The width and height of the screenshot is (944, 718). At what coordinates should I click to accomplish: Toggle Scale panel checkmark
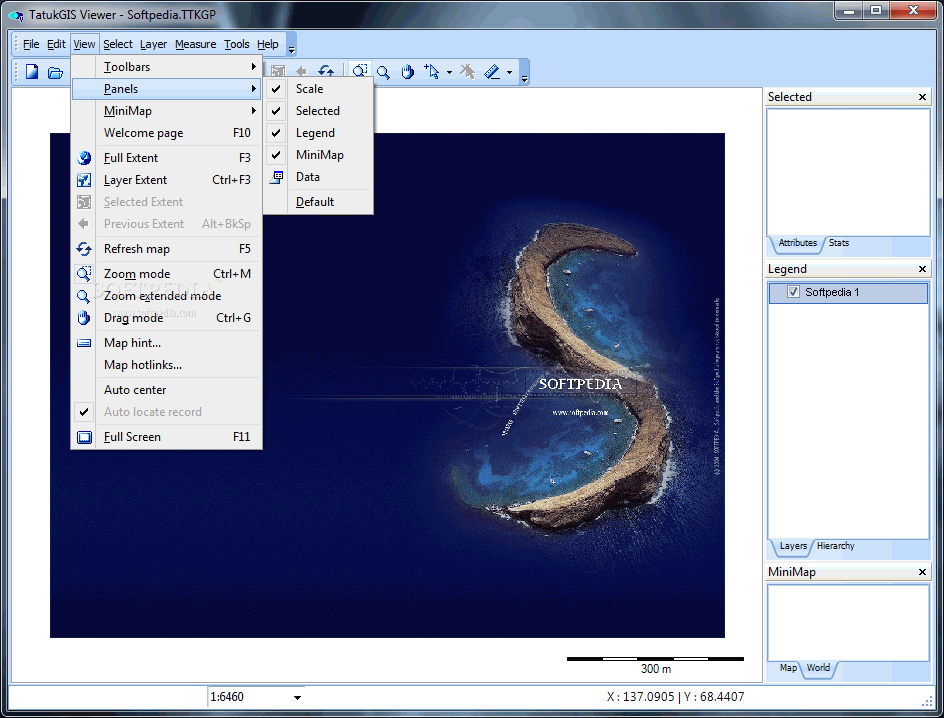click(x=276, y=89)
